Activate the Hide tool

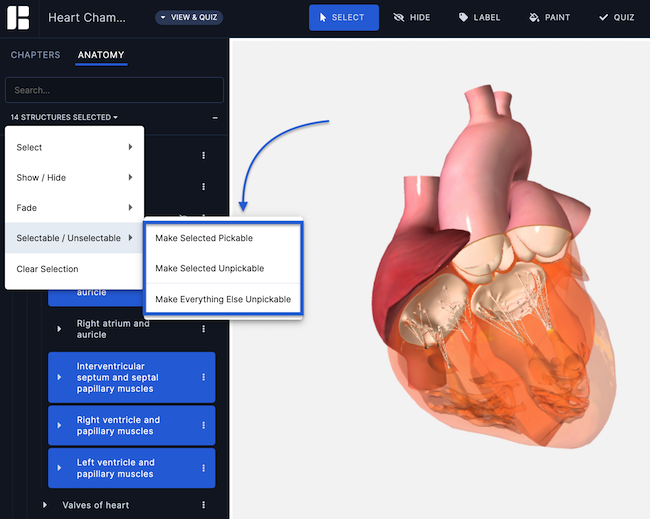pos(412,17)
